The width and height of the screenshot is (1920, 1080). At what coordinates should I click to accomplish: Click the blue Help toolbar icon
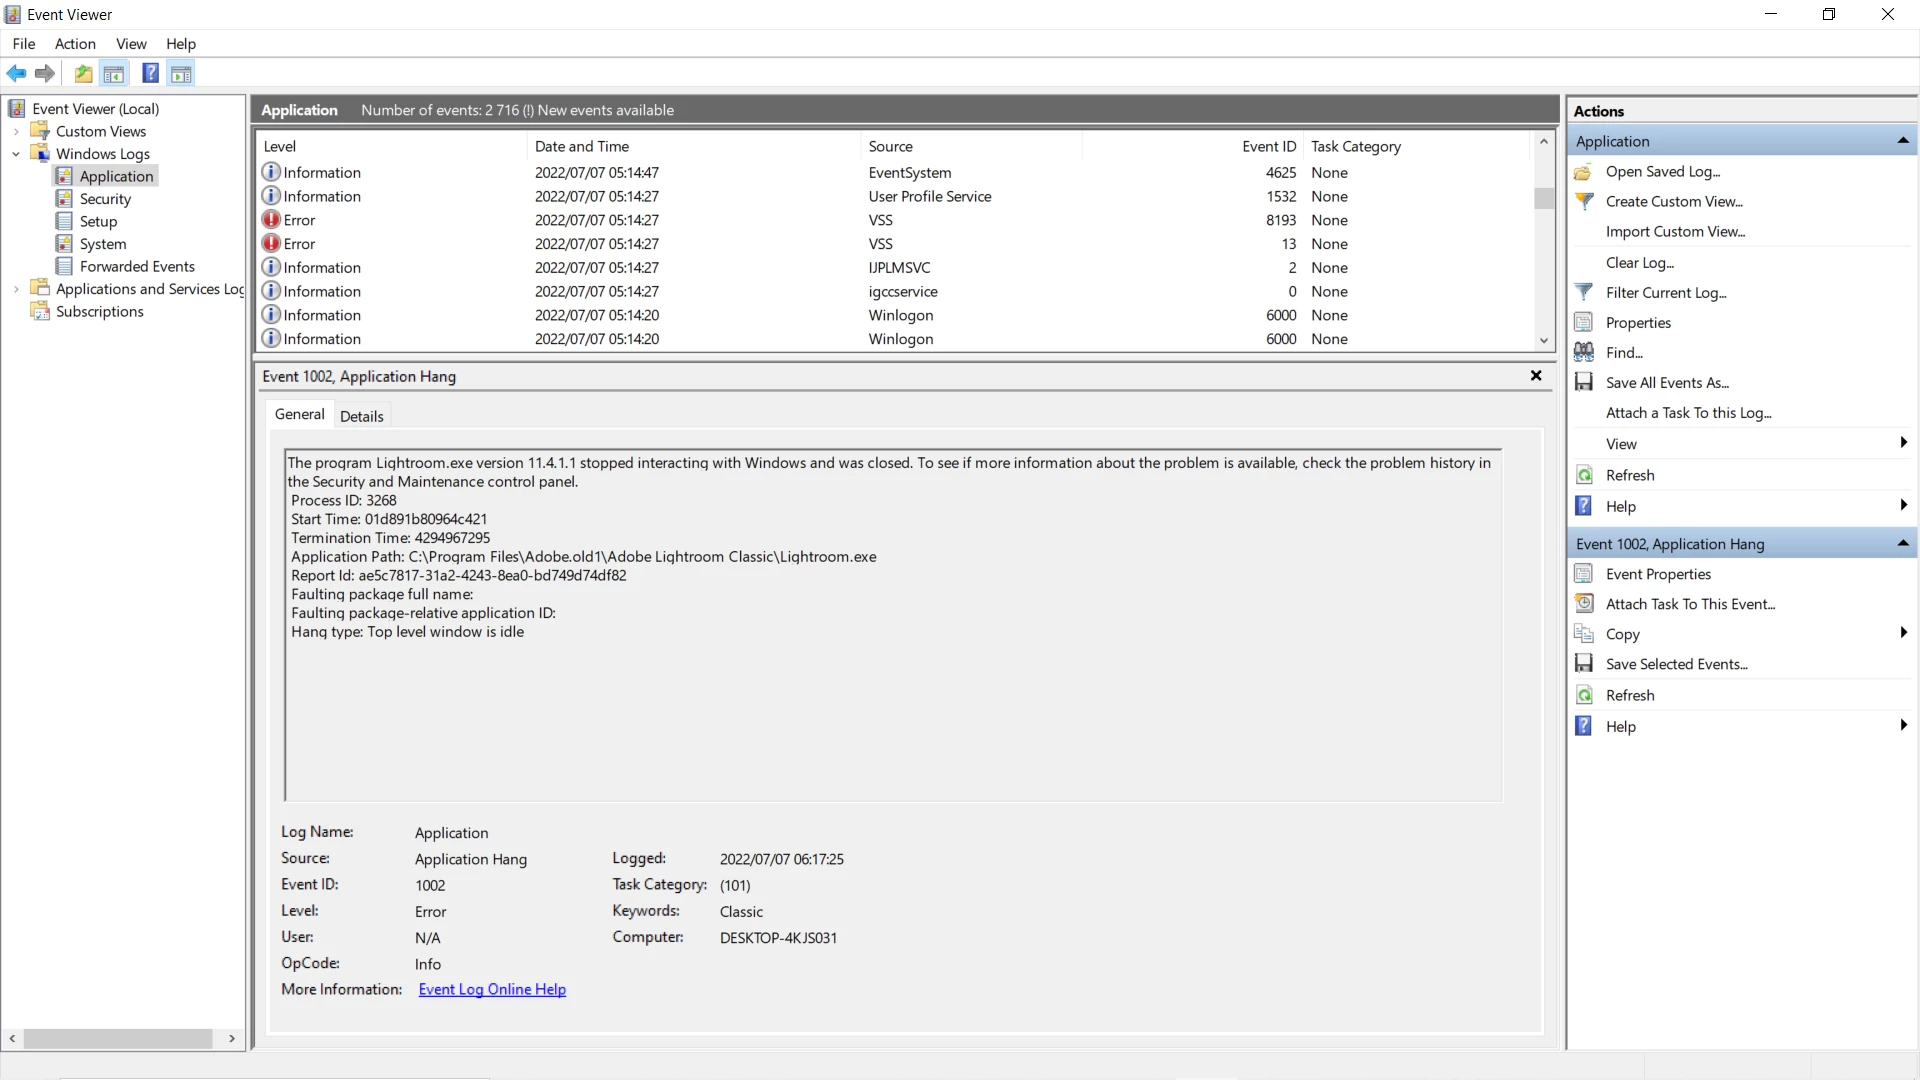click(x=150, y=74)
